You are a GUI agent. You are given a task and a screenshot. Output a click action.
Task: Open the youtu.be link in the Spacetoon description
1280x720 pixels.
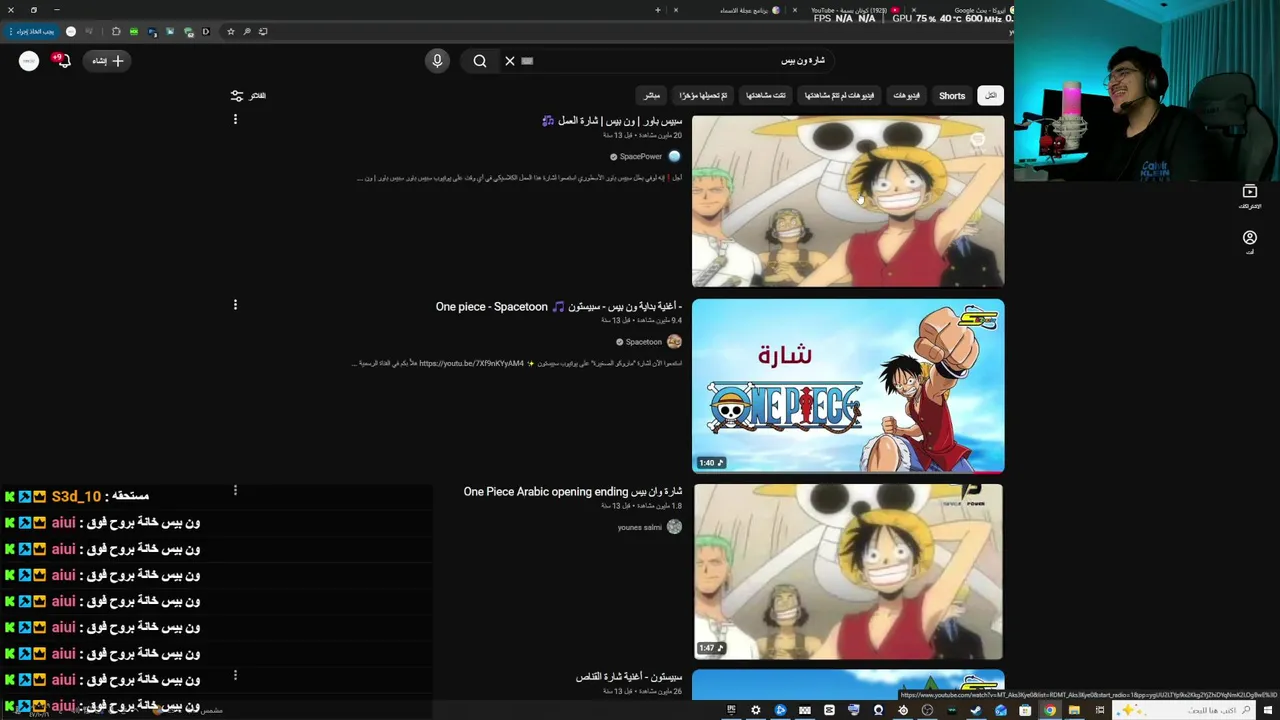point(471,363)
